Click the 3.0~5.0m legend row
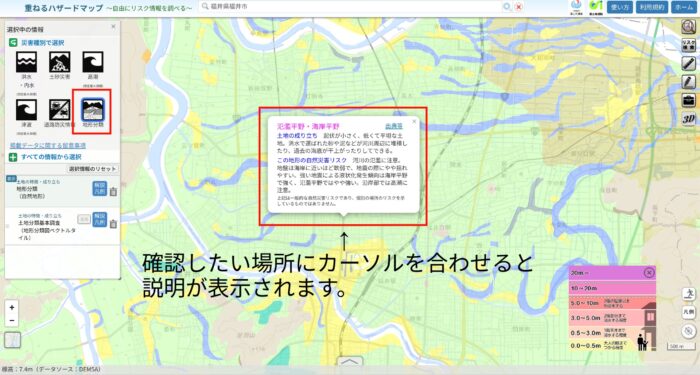This screenshot has width=700, height=375. (612, 318)
